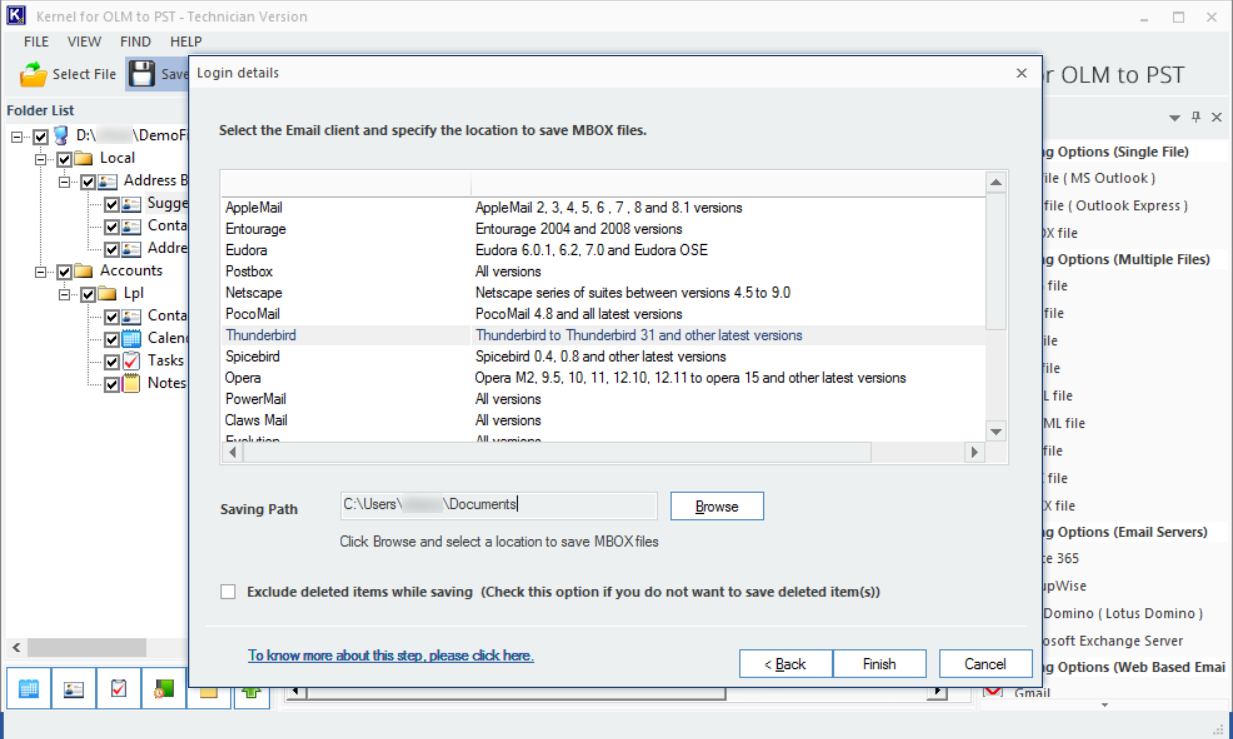Open the FIND menu

click(x=135, y=41)
